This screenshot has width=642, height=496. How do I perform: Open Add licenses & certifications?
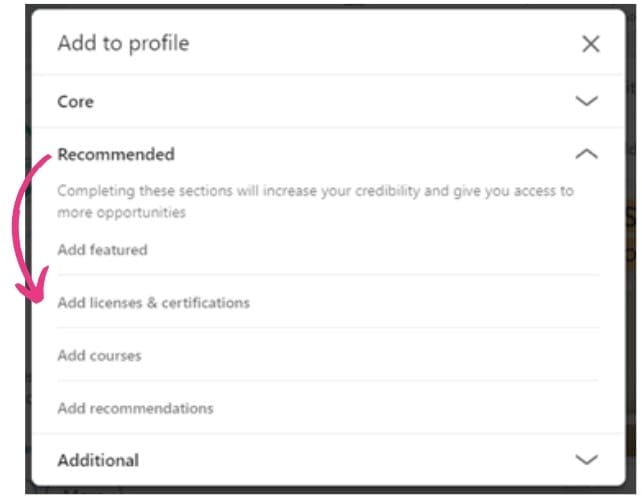[x=153, y=302]
